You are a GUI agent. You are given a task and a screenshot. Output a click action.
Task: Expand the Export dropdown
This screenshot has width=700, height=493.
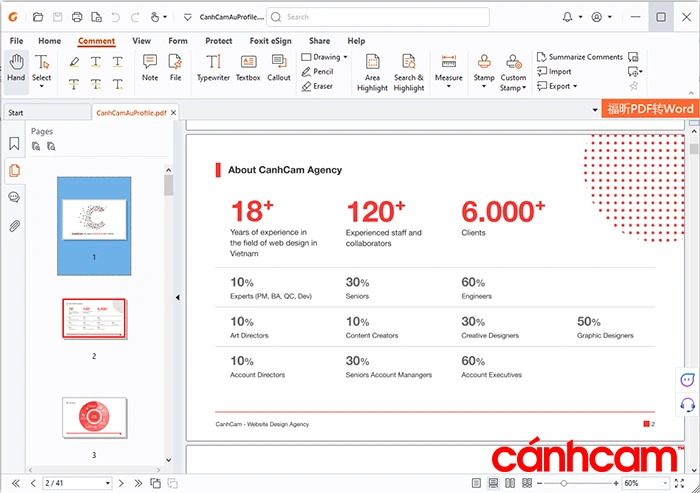[575, 86]
